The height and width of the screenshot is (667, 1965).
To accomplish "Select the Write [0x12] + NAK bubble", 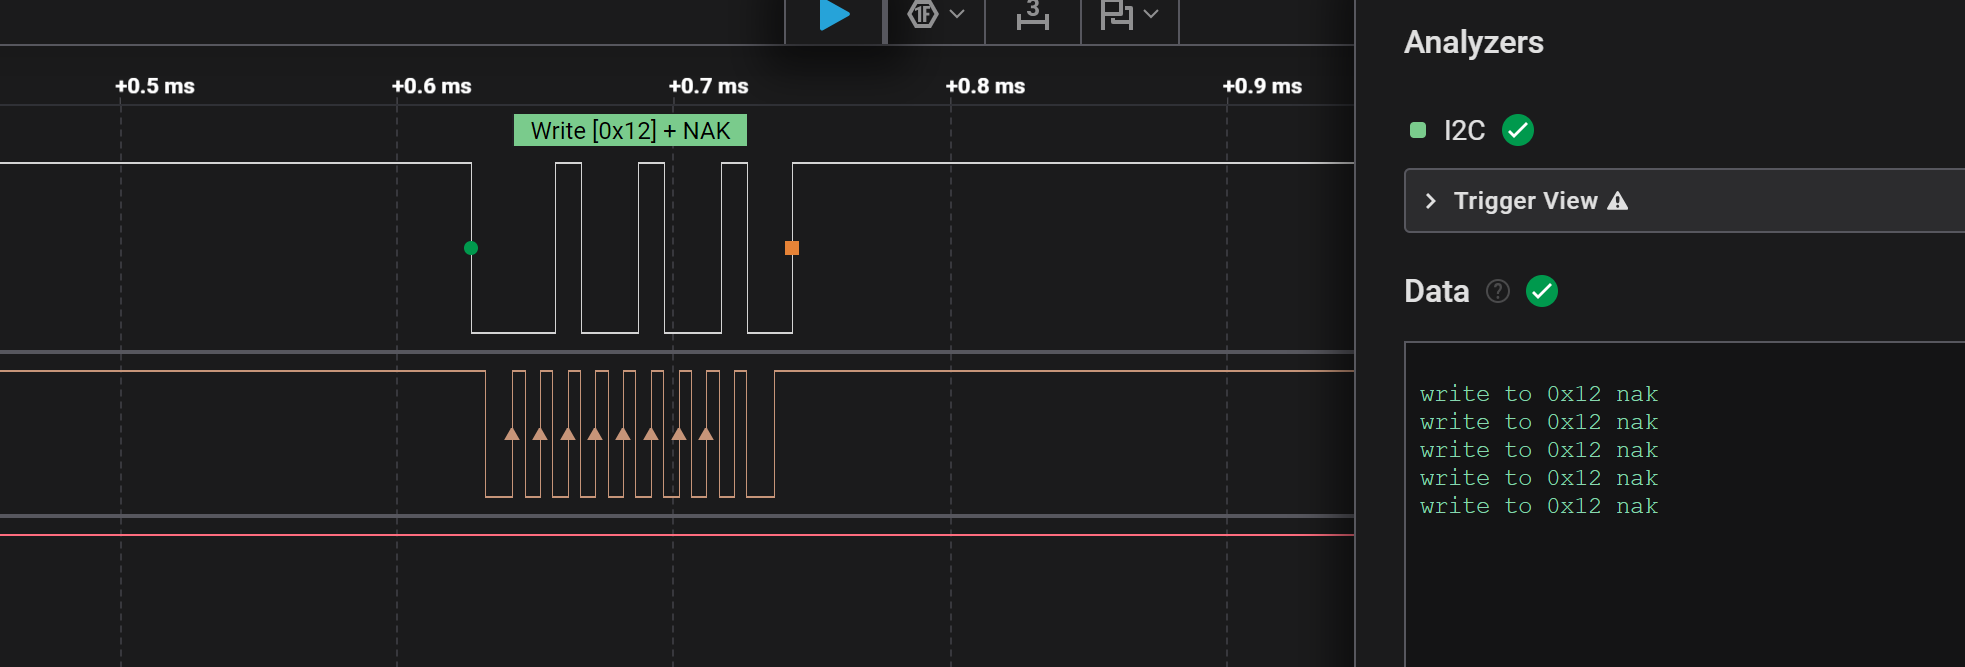I will click(630, 131).
